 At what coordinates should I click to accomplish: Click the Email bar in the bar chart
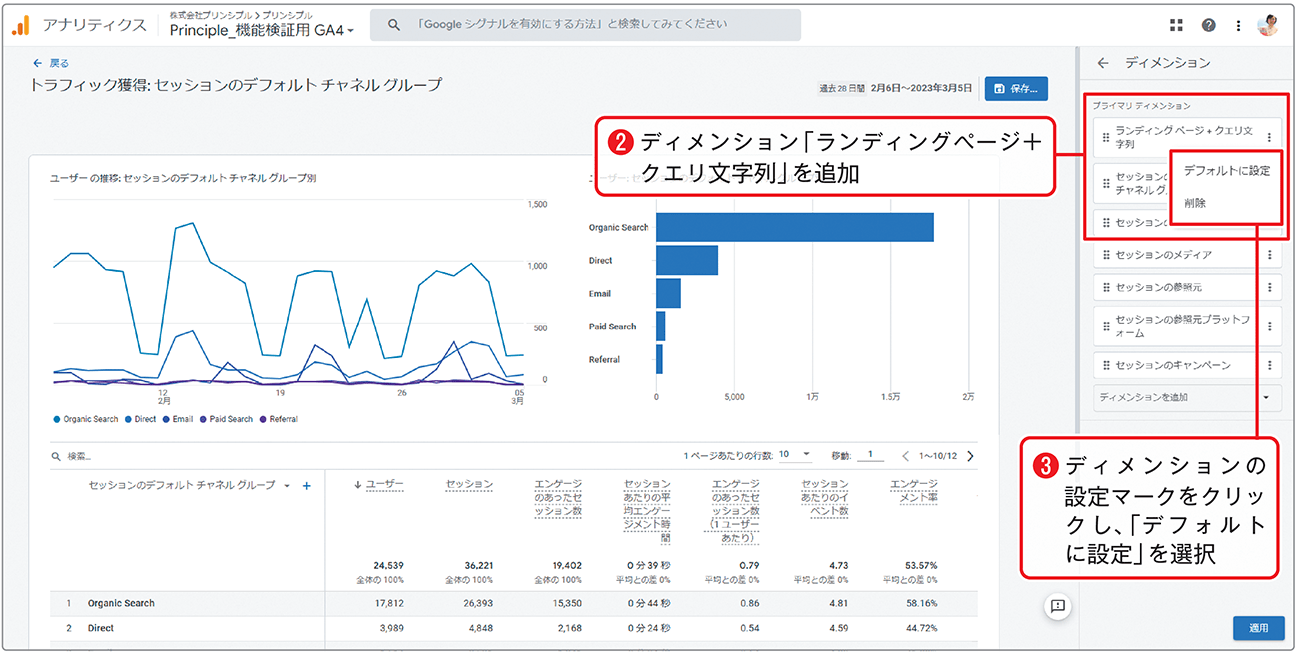[x=668, y=293]
